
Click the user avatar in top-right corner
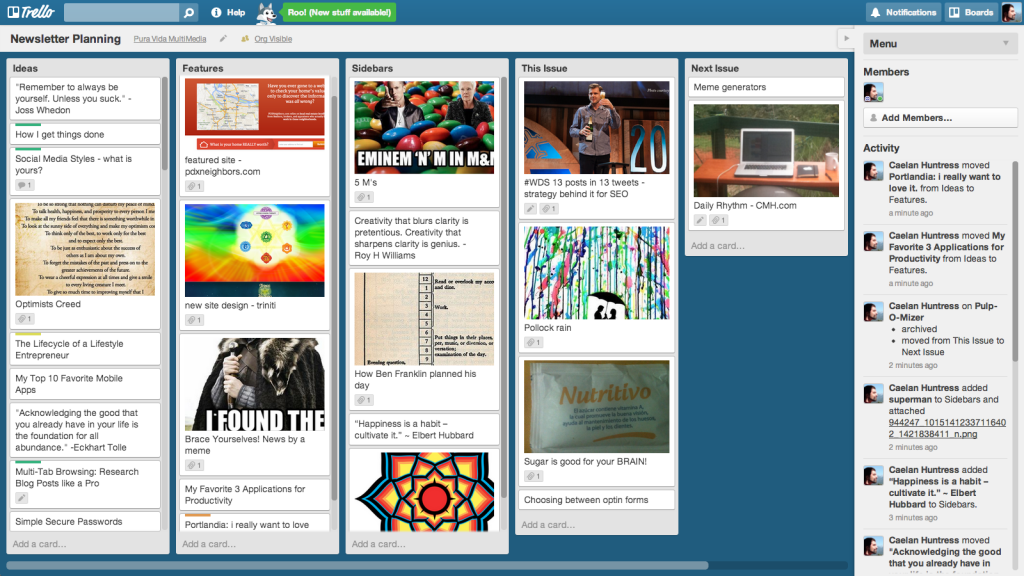click(1010, 12)
